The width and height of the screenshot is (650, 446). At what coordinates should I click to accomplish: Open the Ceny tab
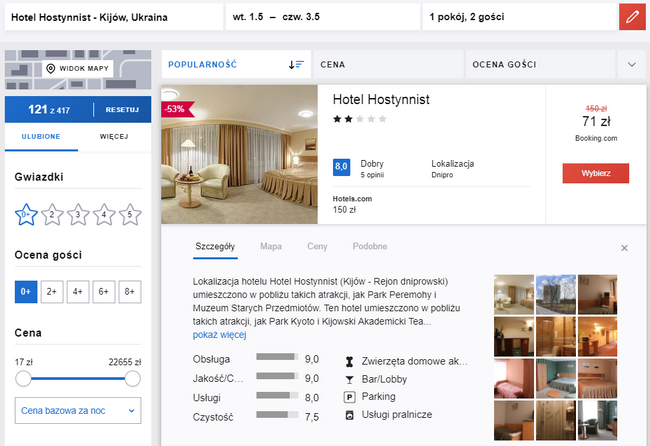pyautogui.click(x=317, y=247)
